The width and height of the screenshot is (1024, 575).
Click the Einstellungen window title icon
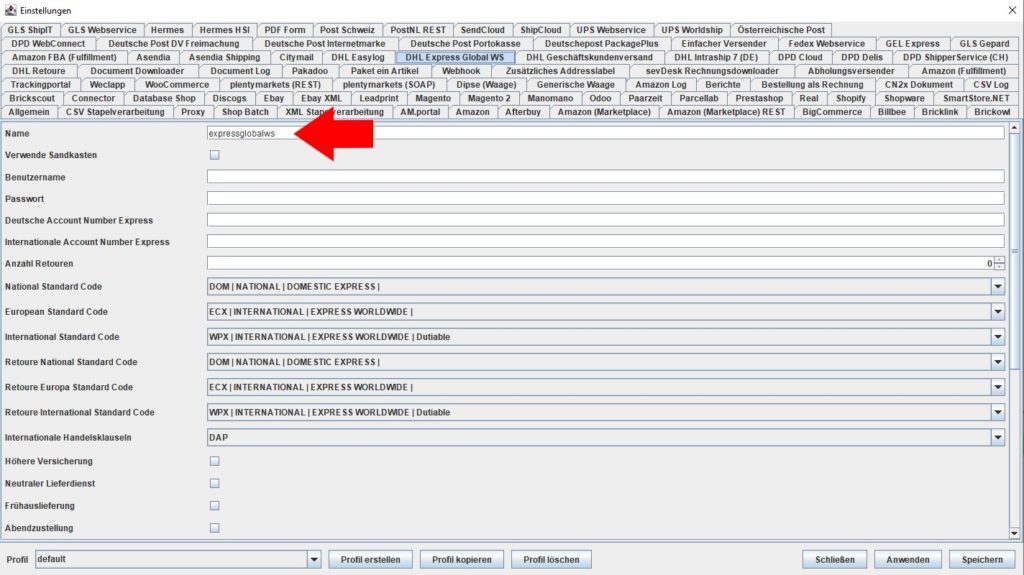(x=10, y=10)
